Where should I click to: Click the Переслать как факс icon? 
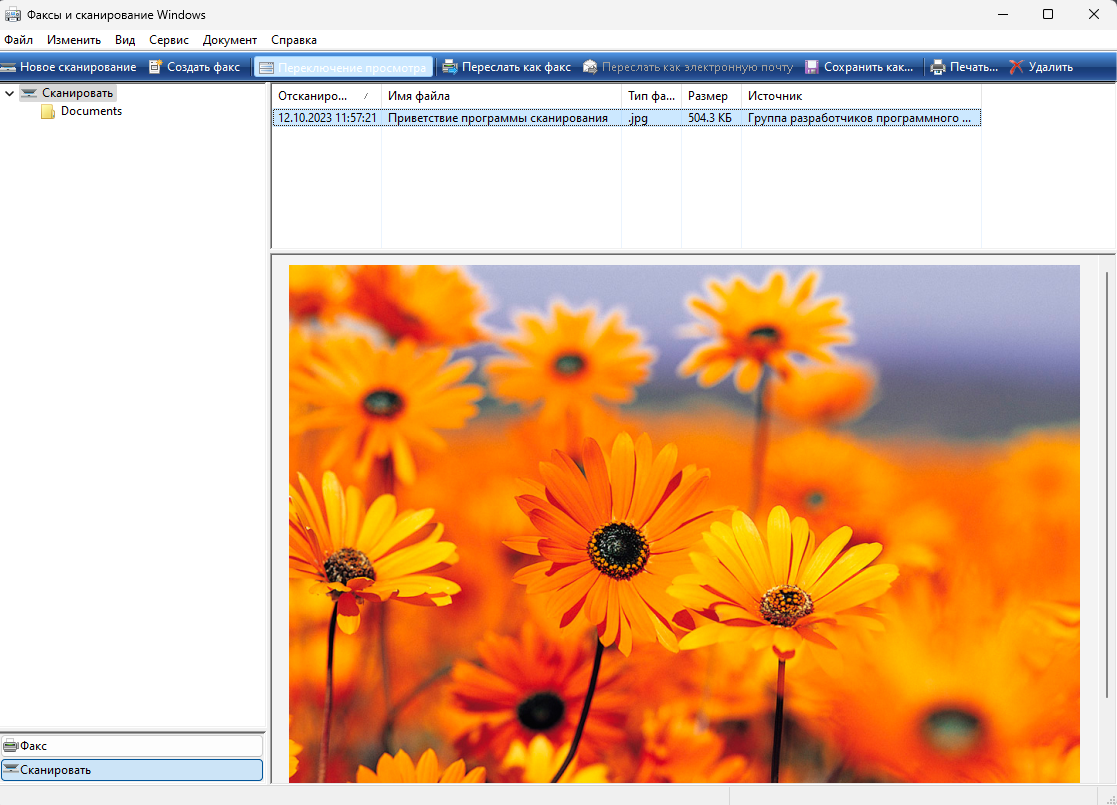click(450, 67)
